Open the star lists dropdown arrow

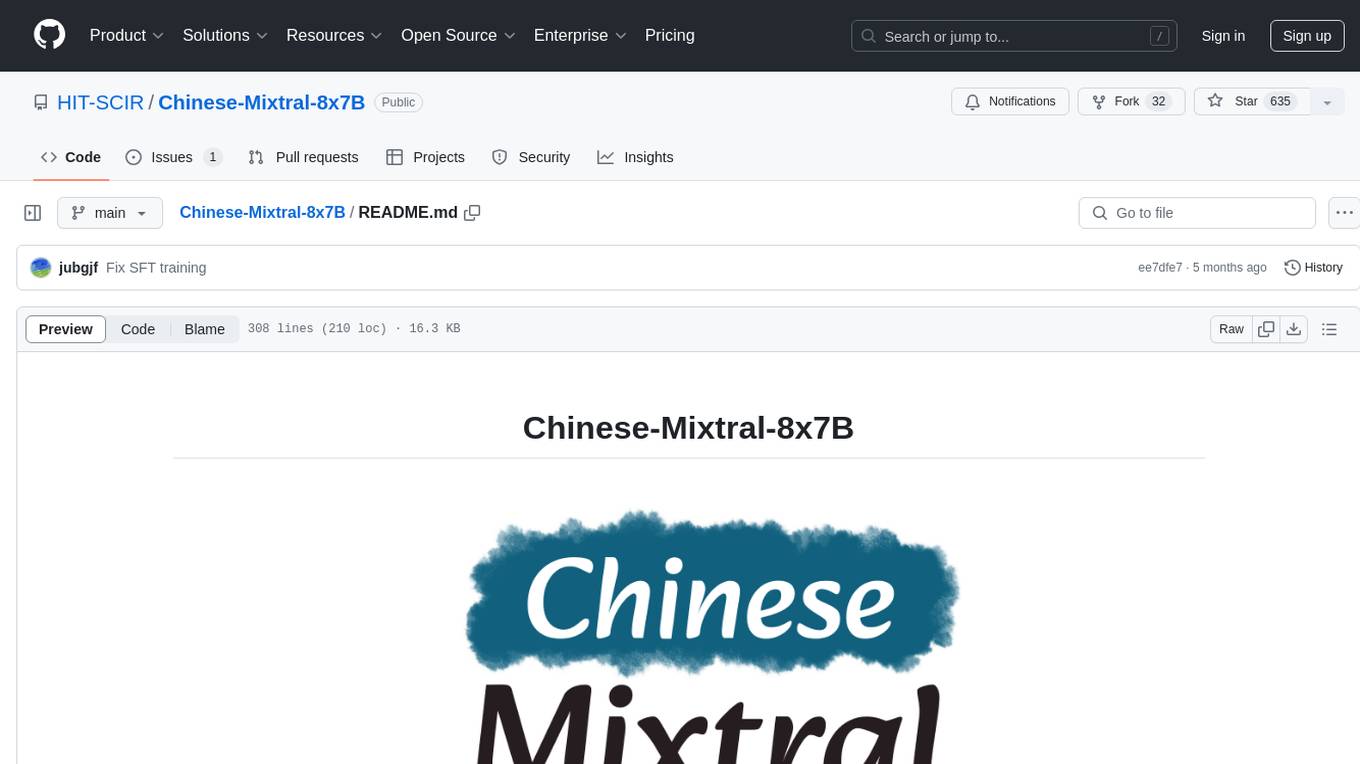tap(1327, 102)
